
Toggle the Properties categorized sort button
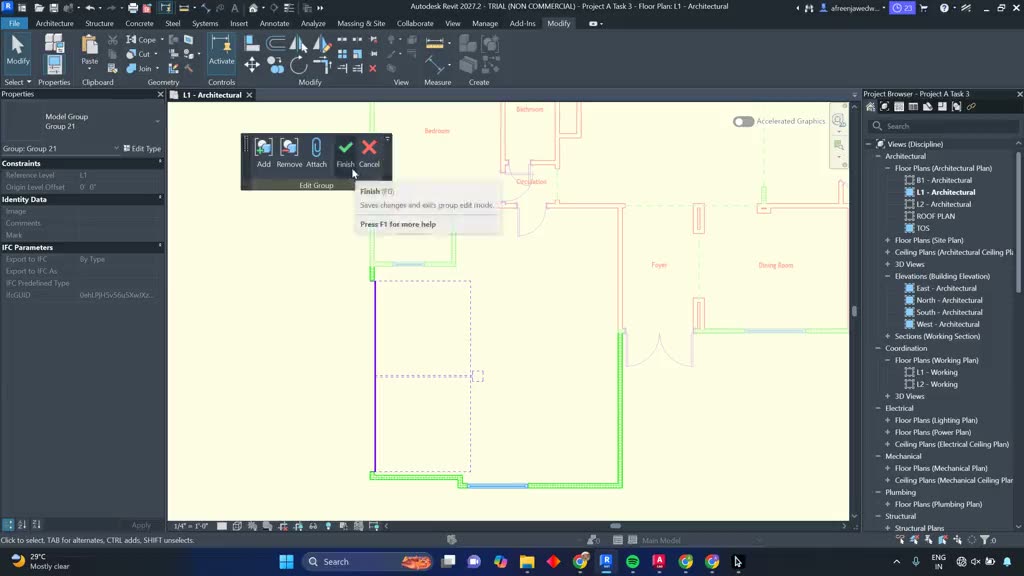pos(8,524)
